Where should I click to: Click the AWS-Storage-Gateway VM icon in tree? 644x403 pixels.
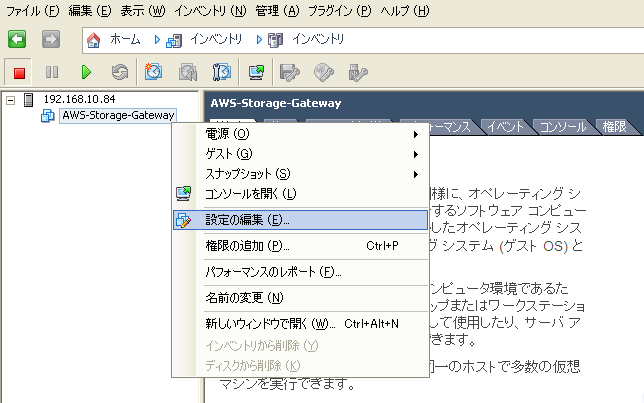48,116
